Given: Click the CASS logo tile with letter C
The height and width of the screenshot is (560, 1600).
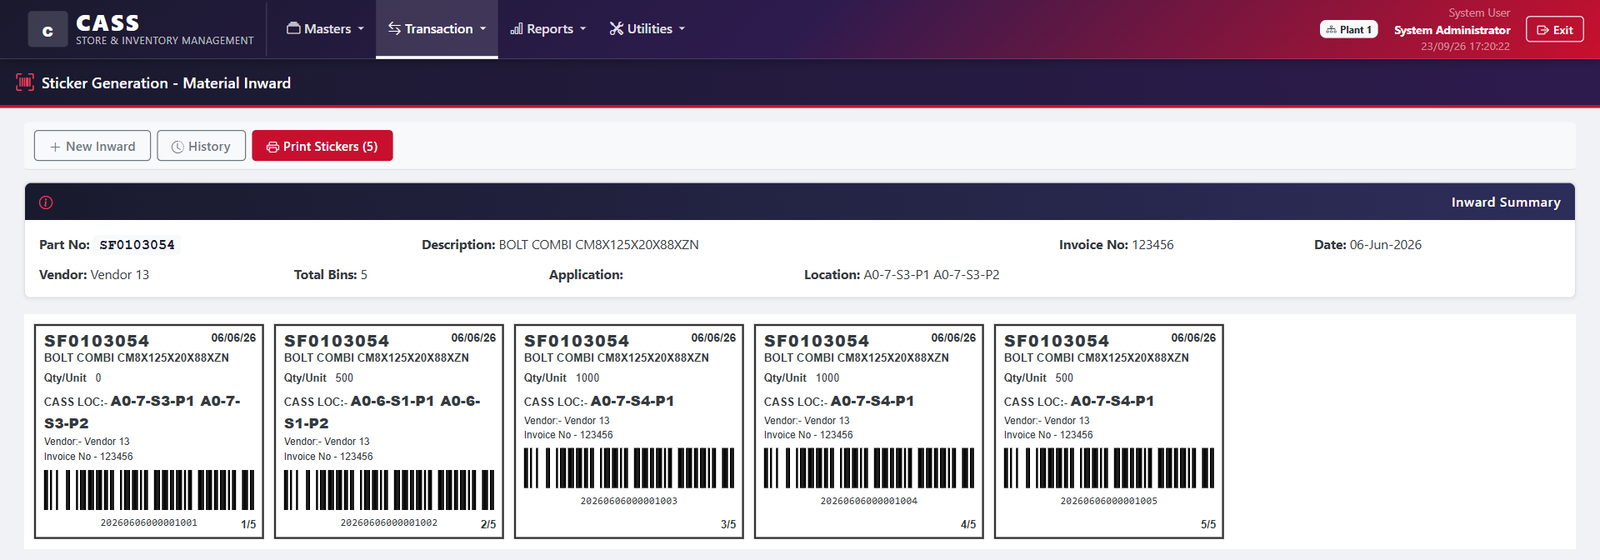Looking at the screenshot, I should [x=47, y=30].
